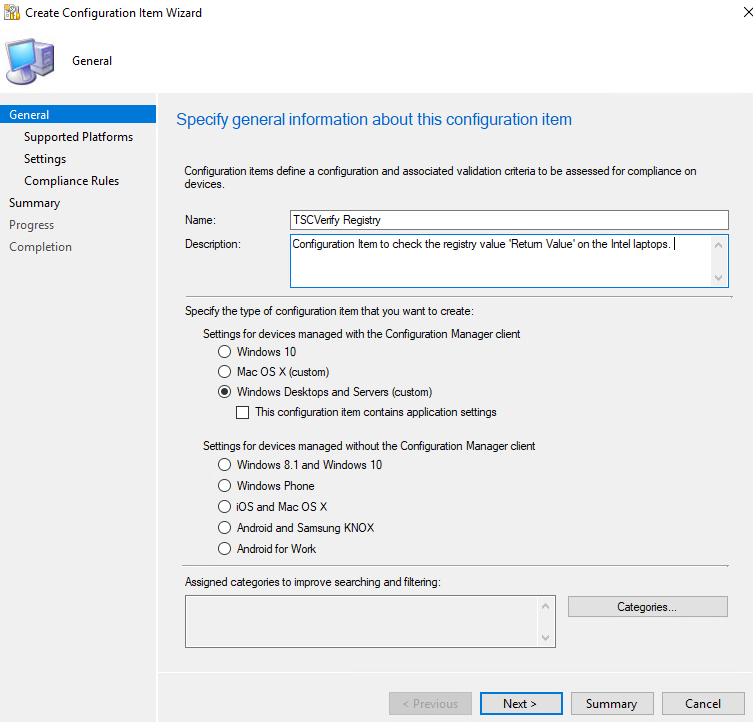Click the wizard title bar icon

pyautogui.click(x=11, y=13)
